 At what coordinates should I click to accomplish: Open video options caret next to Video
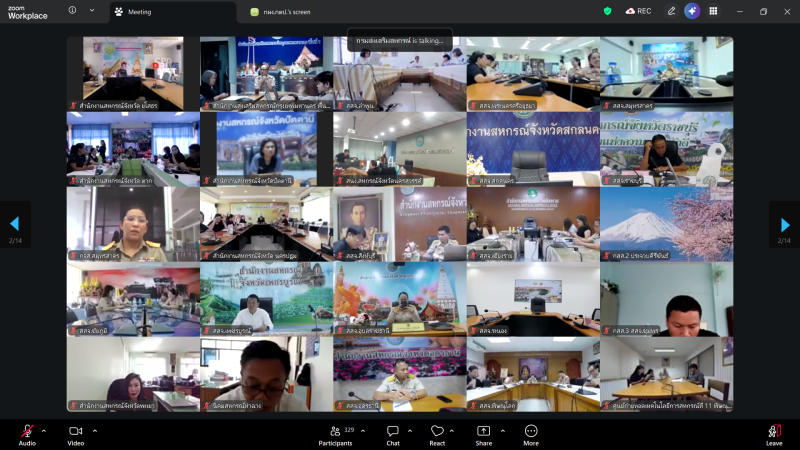95,430
